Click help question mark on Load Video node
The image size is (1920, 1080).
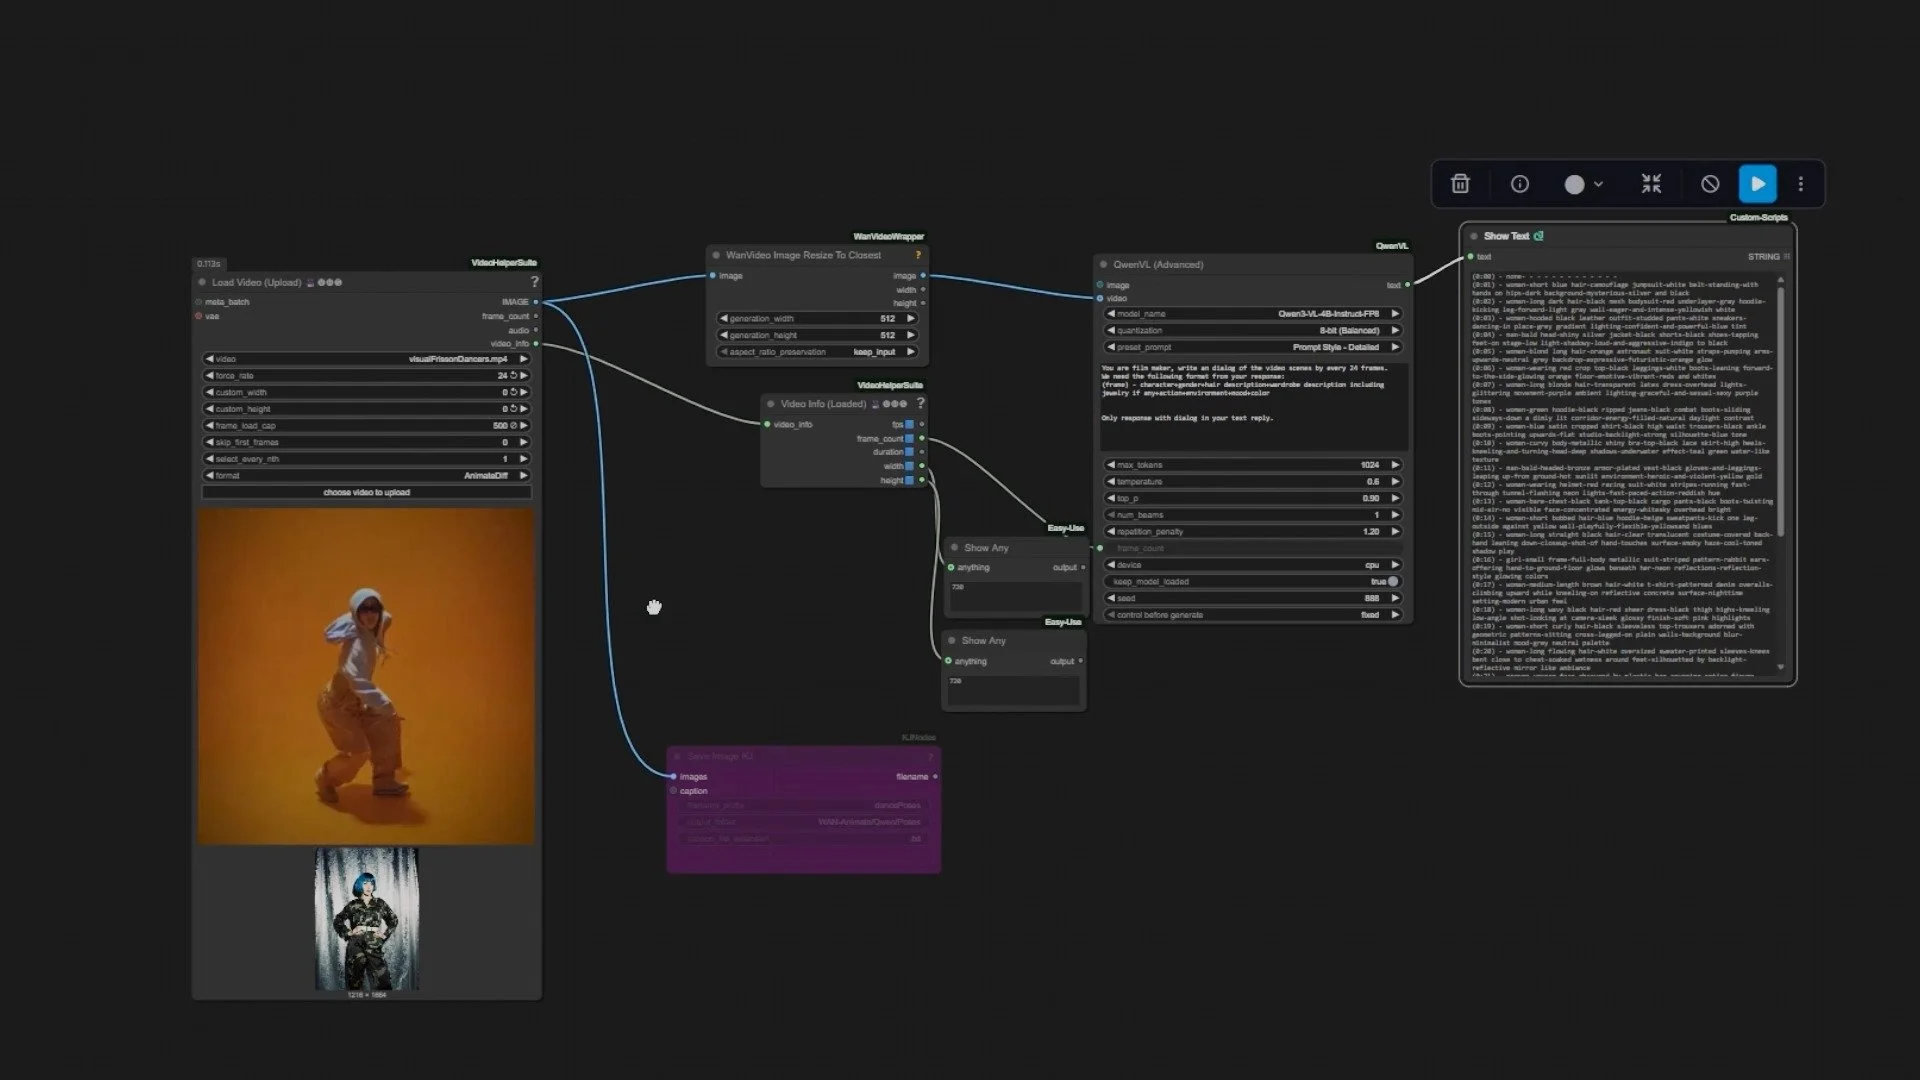pos(534,282)
